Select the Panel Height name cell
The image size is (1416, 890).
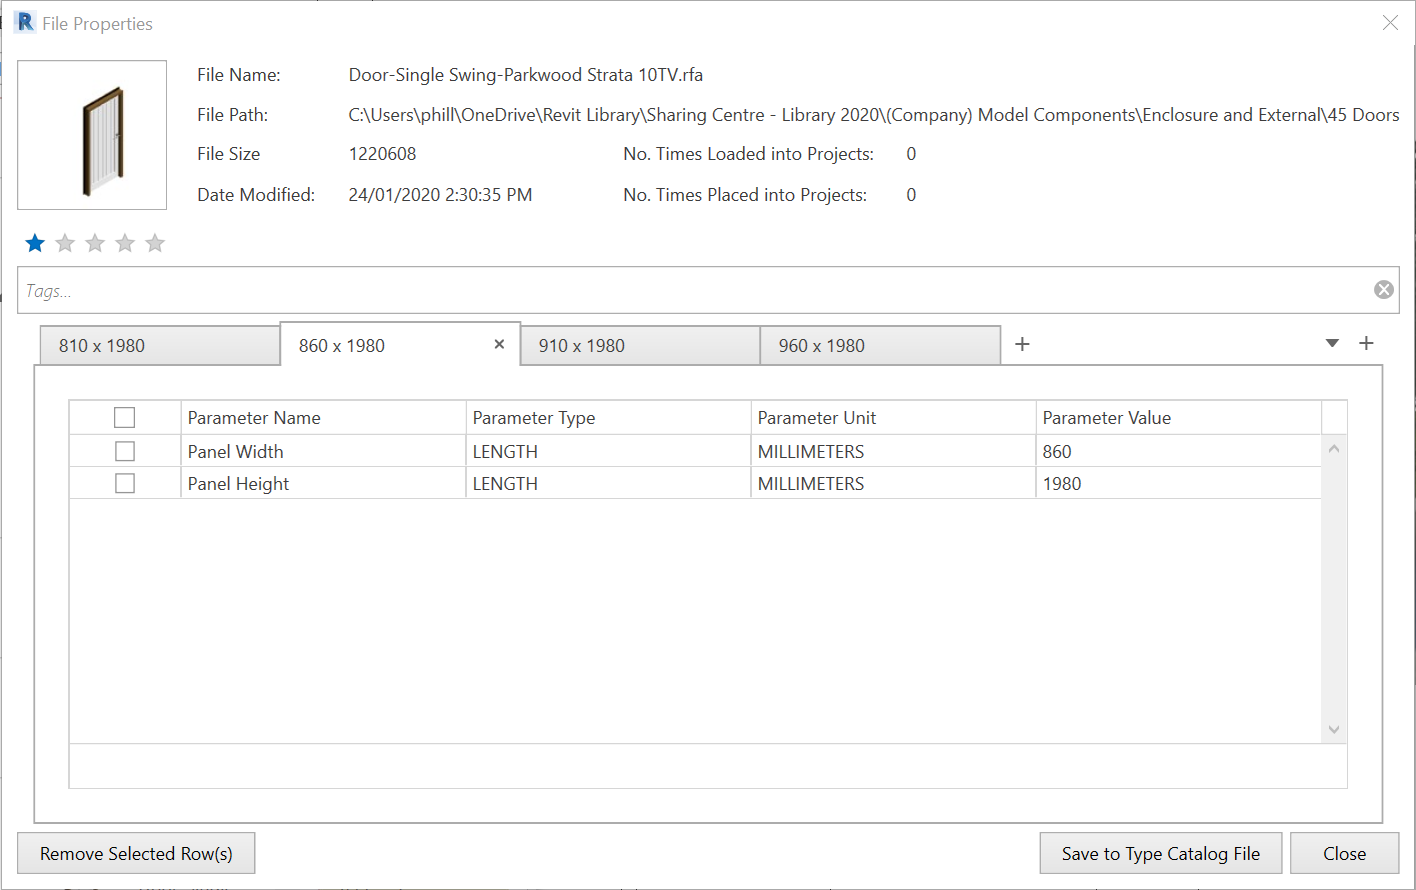(323, 483)
